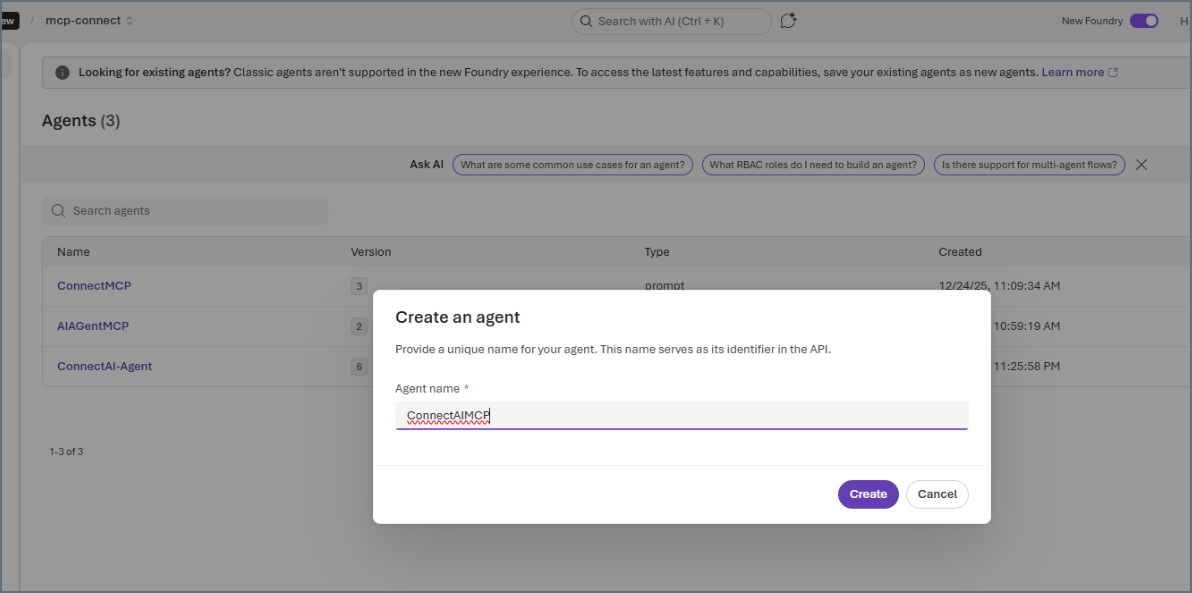Image resolution: width=1192 pixels, height=593 pixels.
Task: Open the AIAgentMCP agent
Action: pyautogui.click(x=92, y=325)
